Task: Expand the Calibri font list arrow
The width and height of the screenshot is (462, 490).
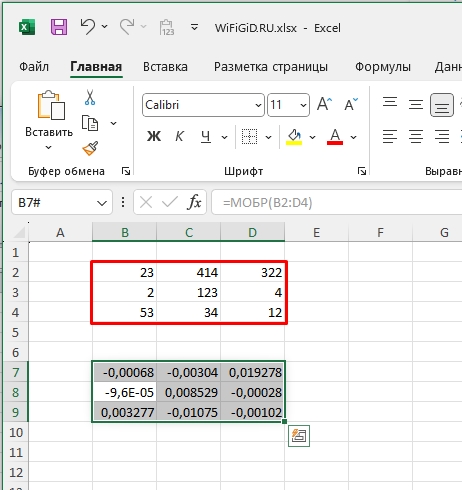Action: coord(258,105)
